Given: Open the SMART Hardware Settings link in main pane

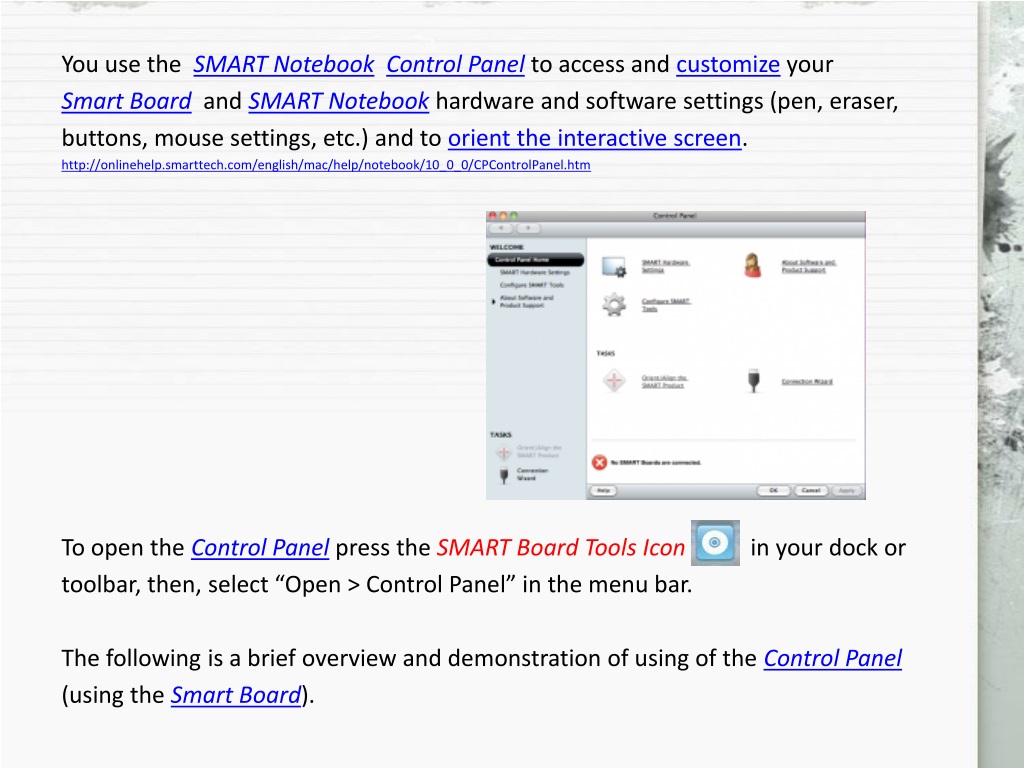Looking at the screenshot, I should 665,266.
